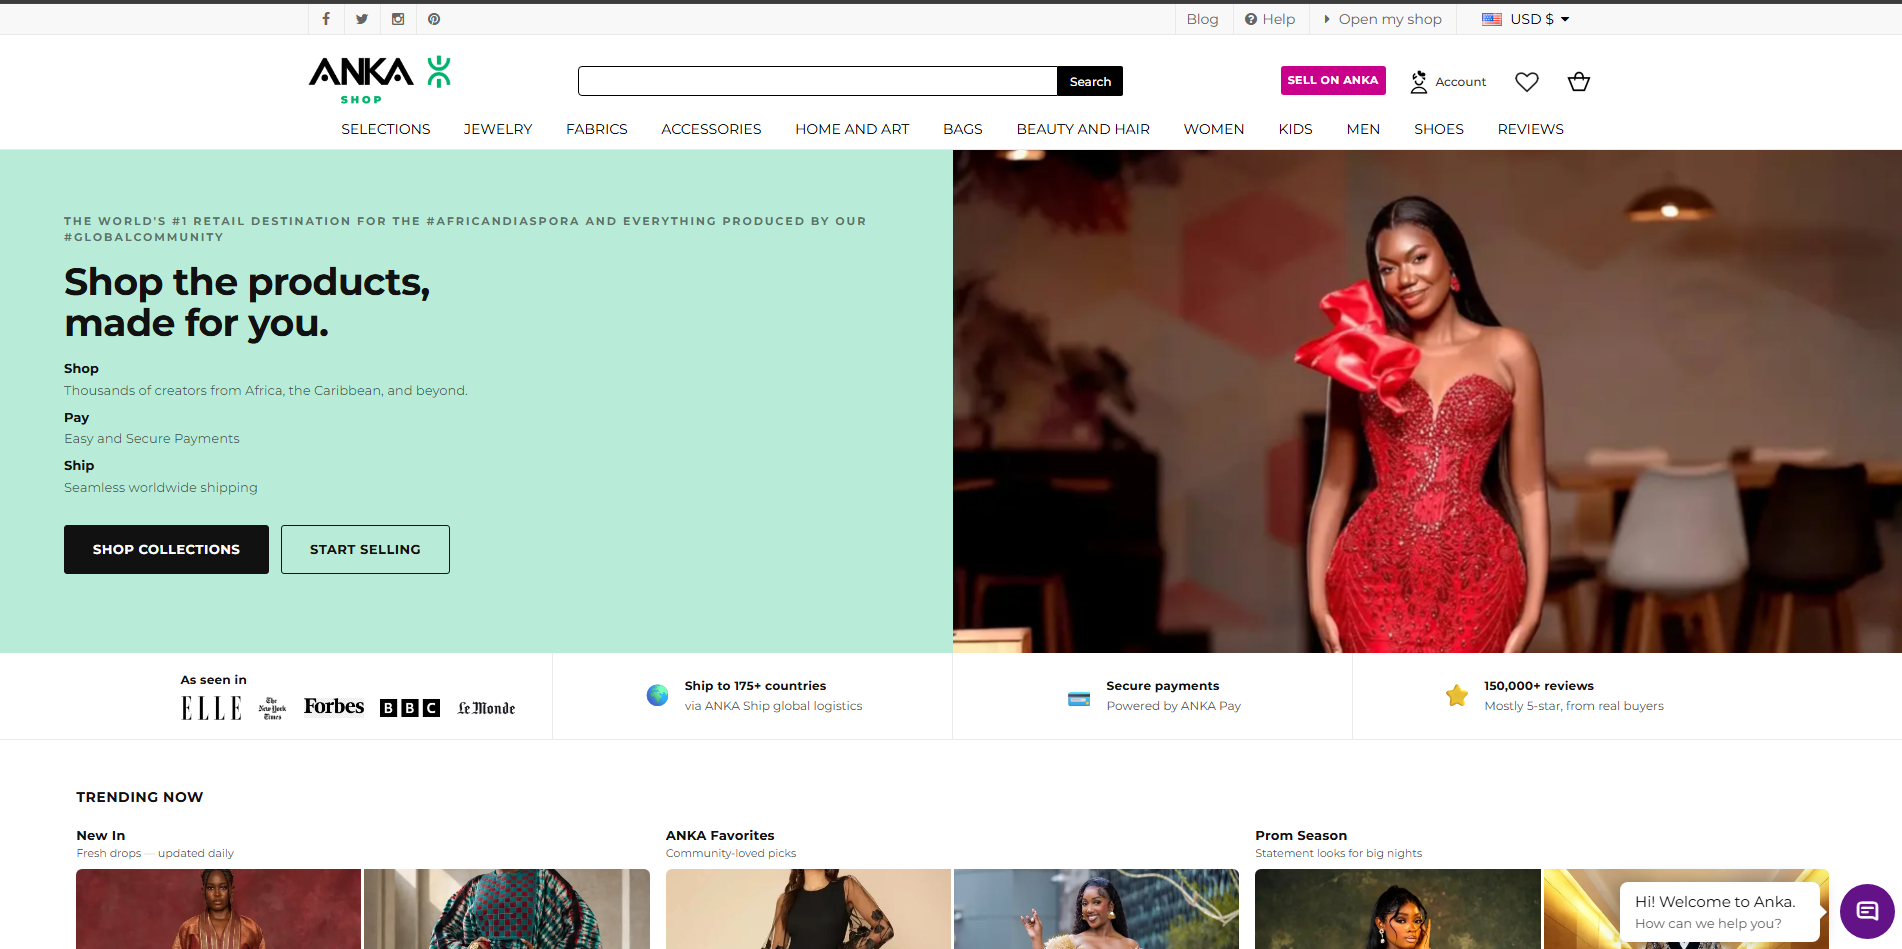Open second ANKA Favorites product thumbnail

(1096, 909)
